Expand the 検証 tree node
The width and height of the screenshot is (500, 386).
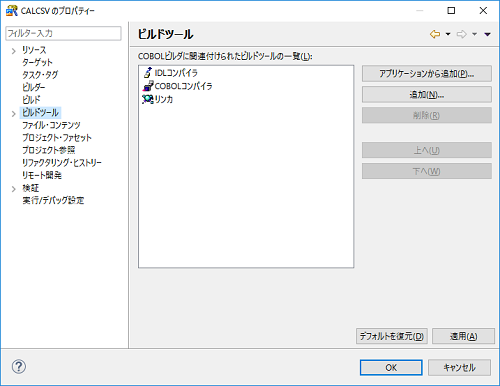[x=14, y=189]
